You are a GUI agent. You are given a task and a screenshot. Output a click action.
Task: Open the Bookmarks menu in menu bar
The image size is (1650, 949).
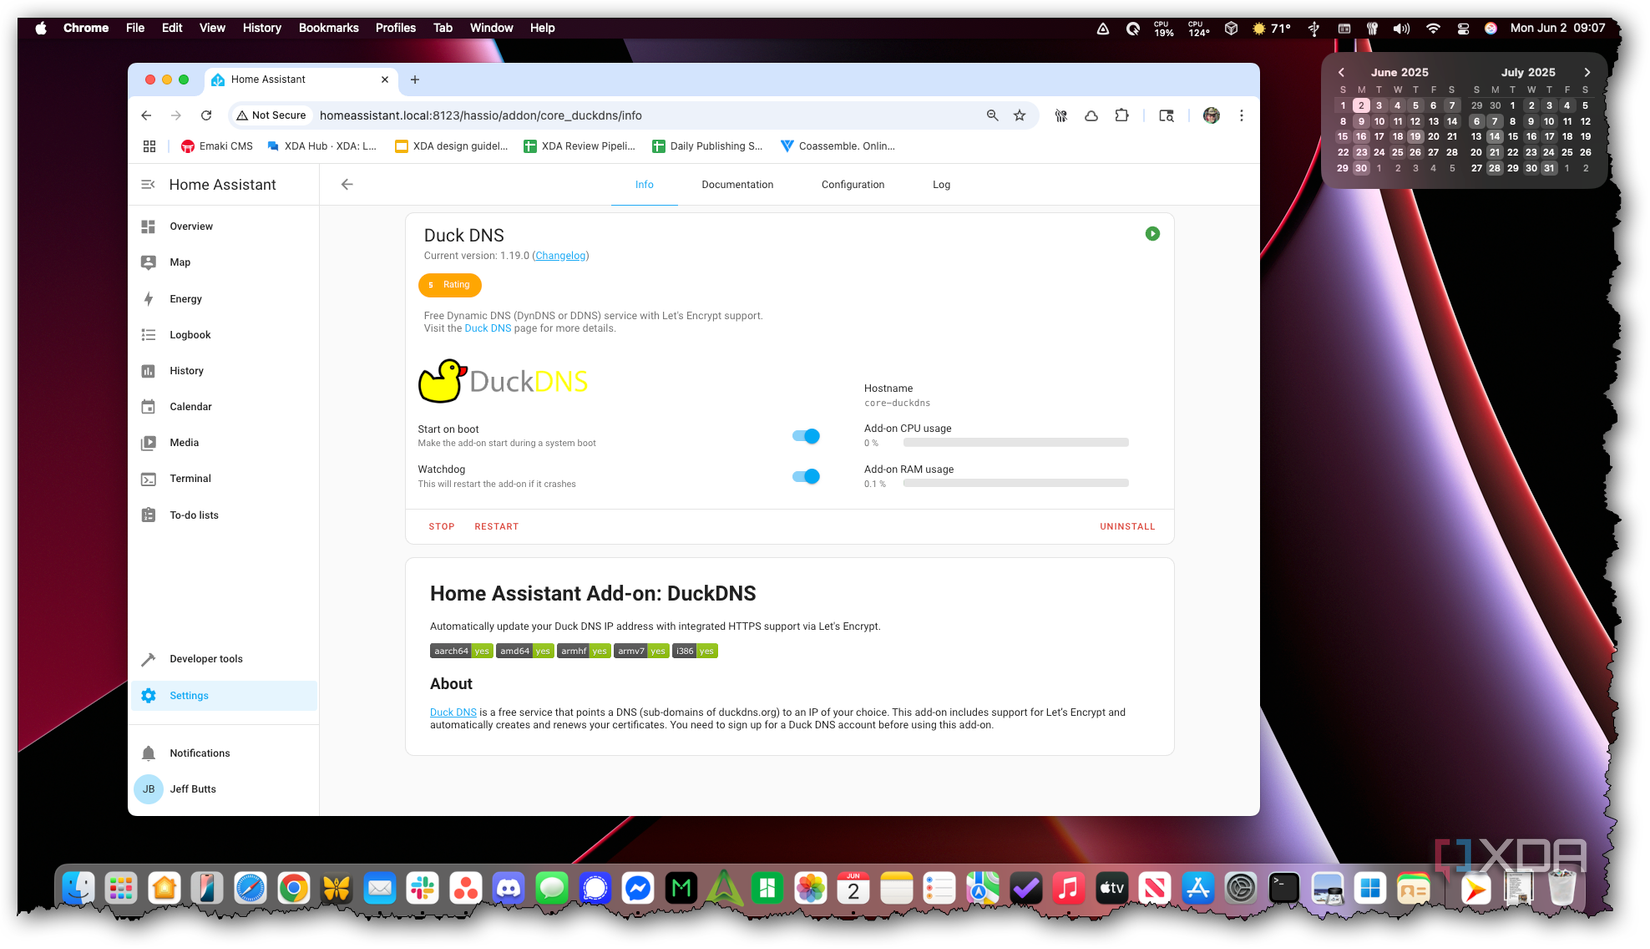pos(328,28)
